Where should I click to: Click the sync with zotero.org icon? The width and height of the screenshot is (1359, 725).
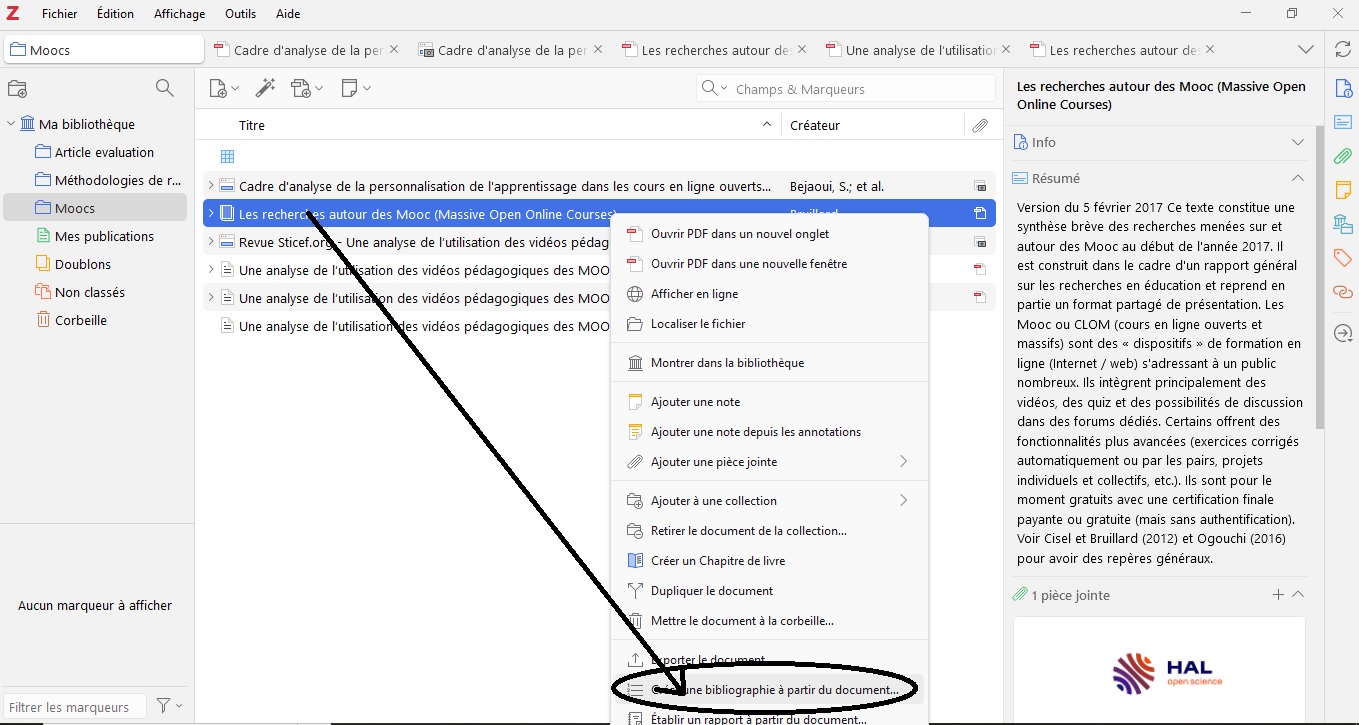[1342, 50]
